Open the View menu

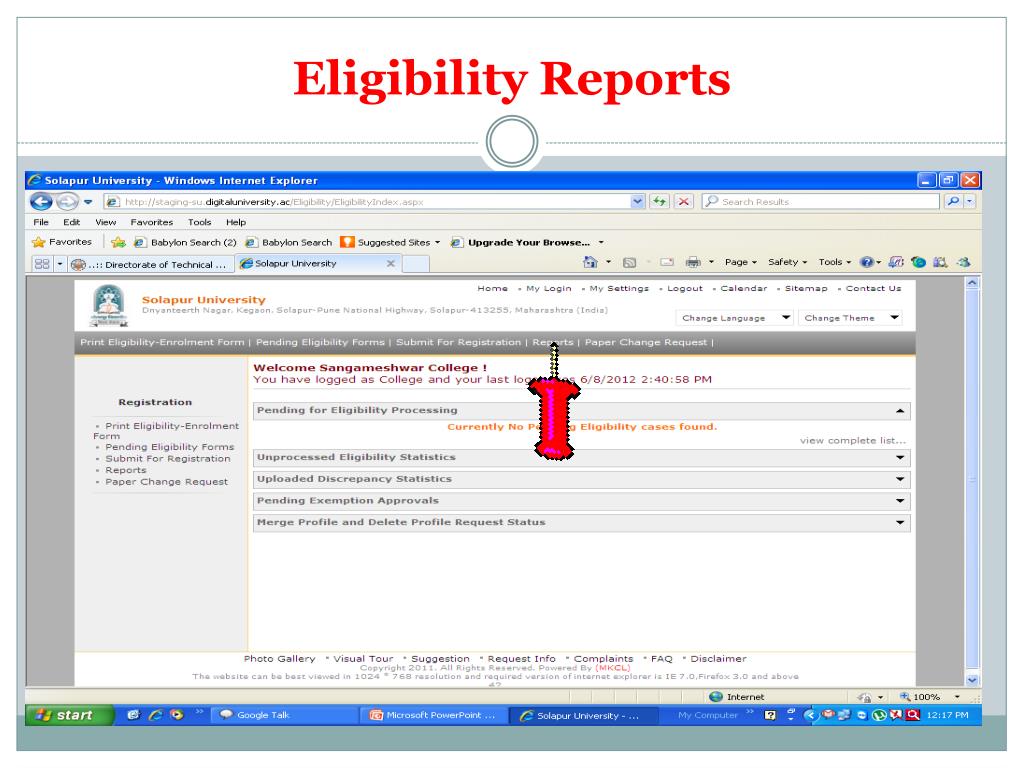click(106, 222)
